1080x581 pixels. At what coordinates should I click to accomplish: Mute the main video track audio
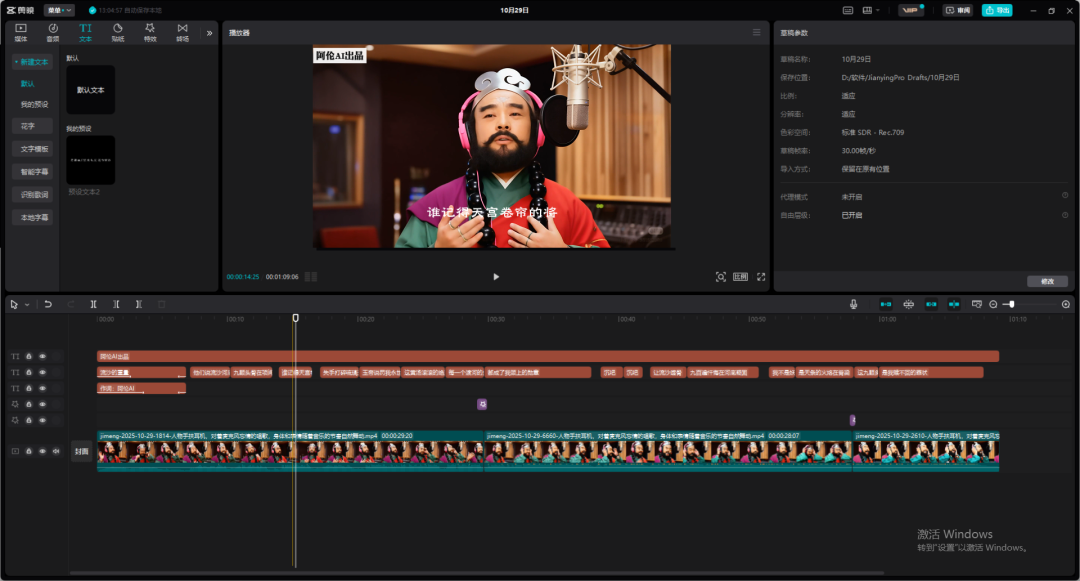point(55,451)
